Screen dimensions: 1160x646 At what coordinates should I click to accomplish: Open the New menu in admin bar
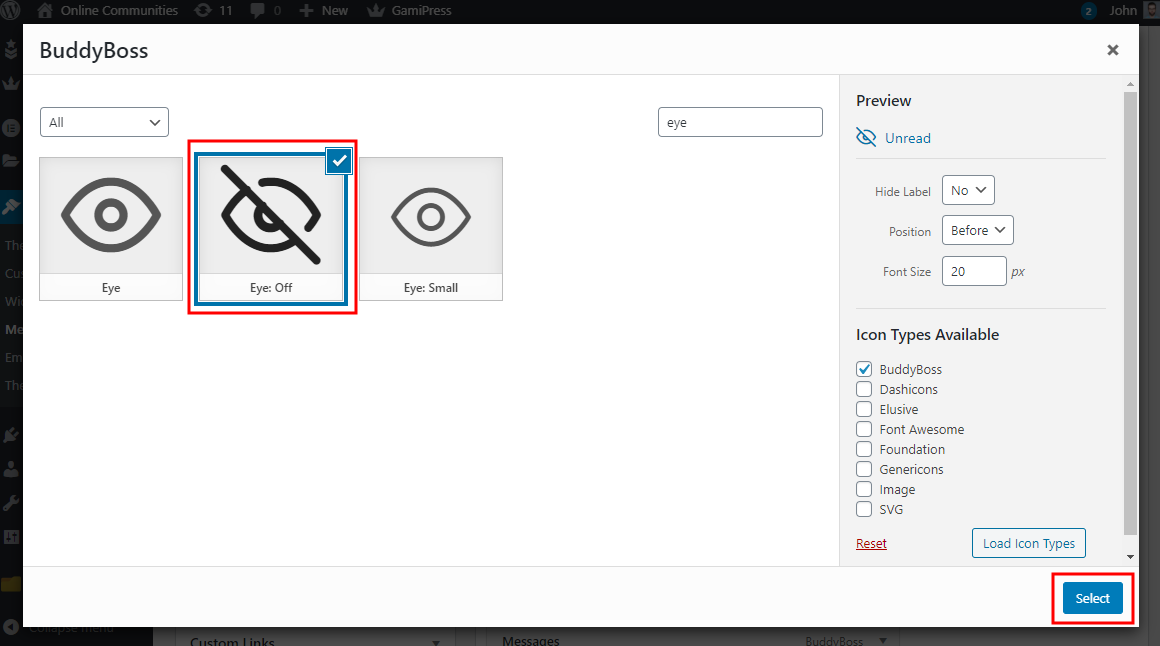click(324, 11)
